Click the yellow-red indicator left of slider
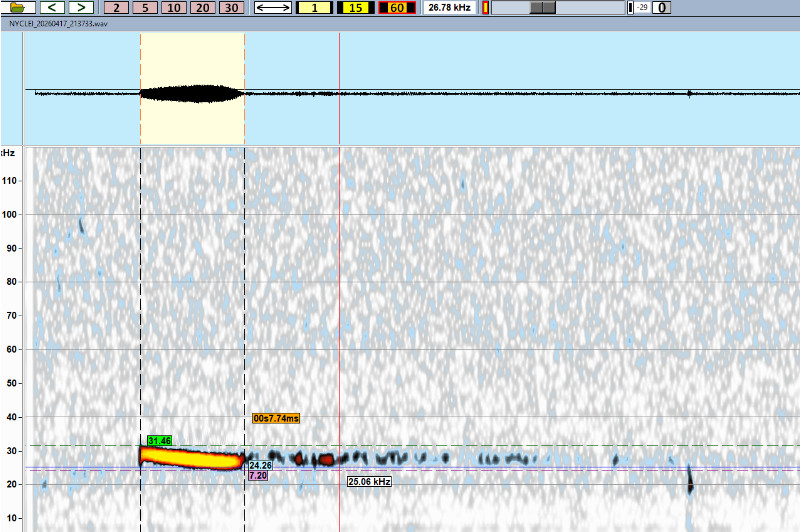800x532 pixels. coord(486,8)
